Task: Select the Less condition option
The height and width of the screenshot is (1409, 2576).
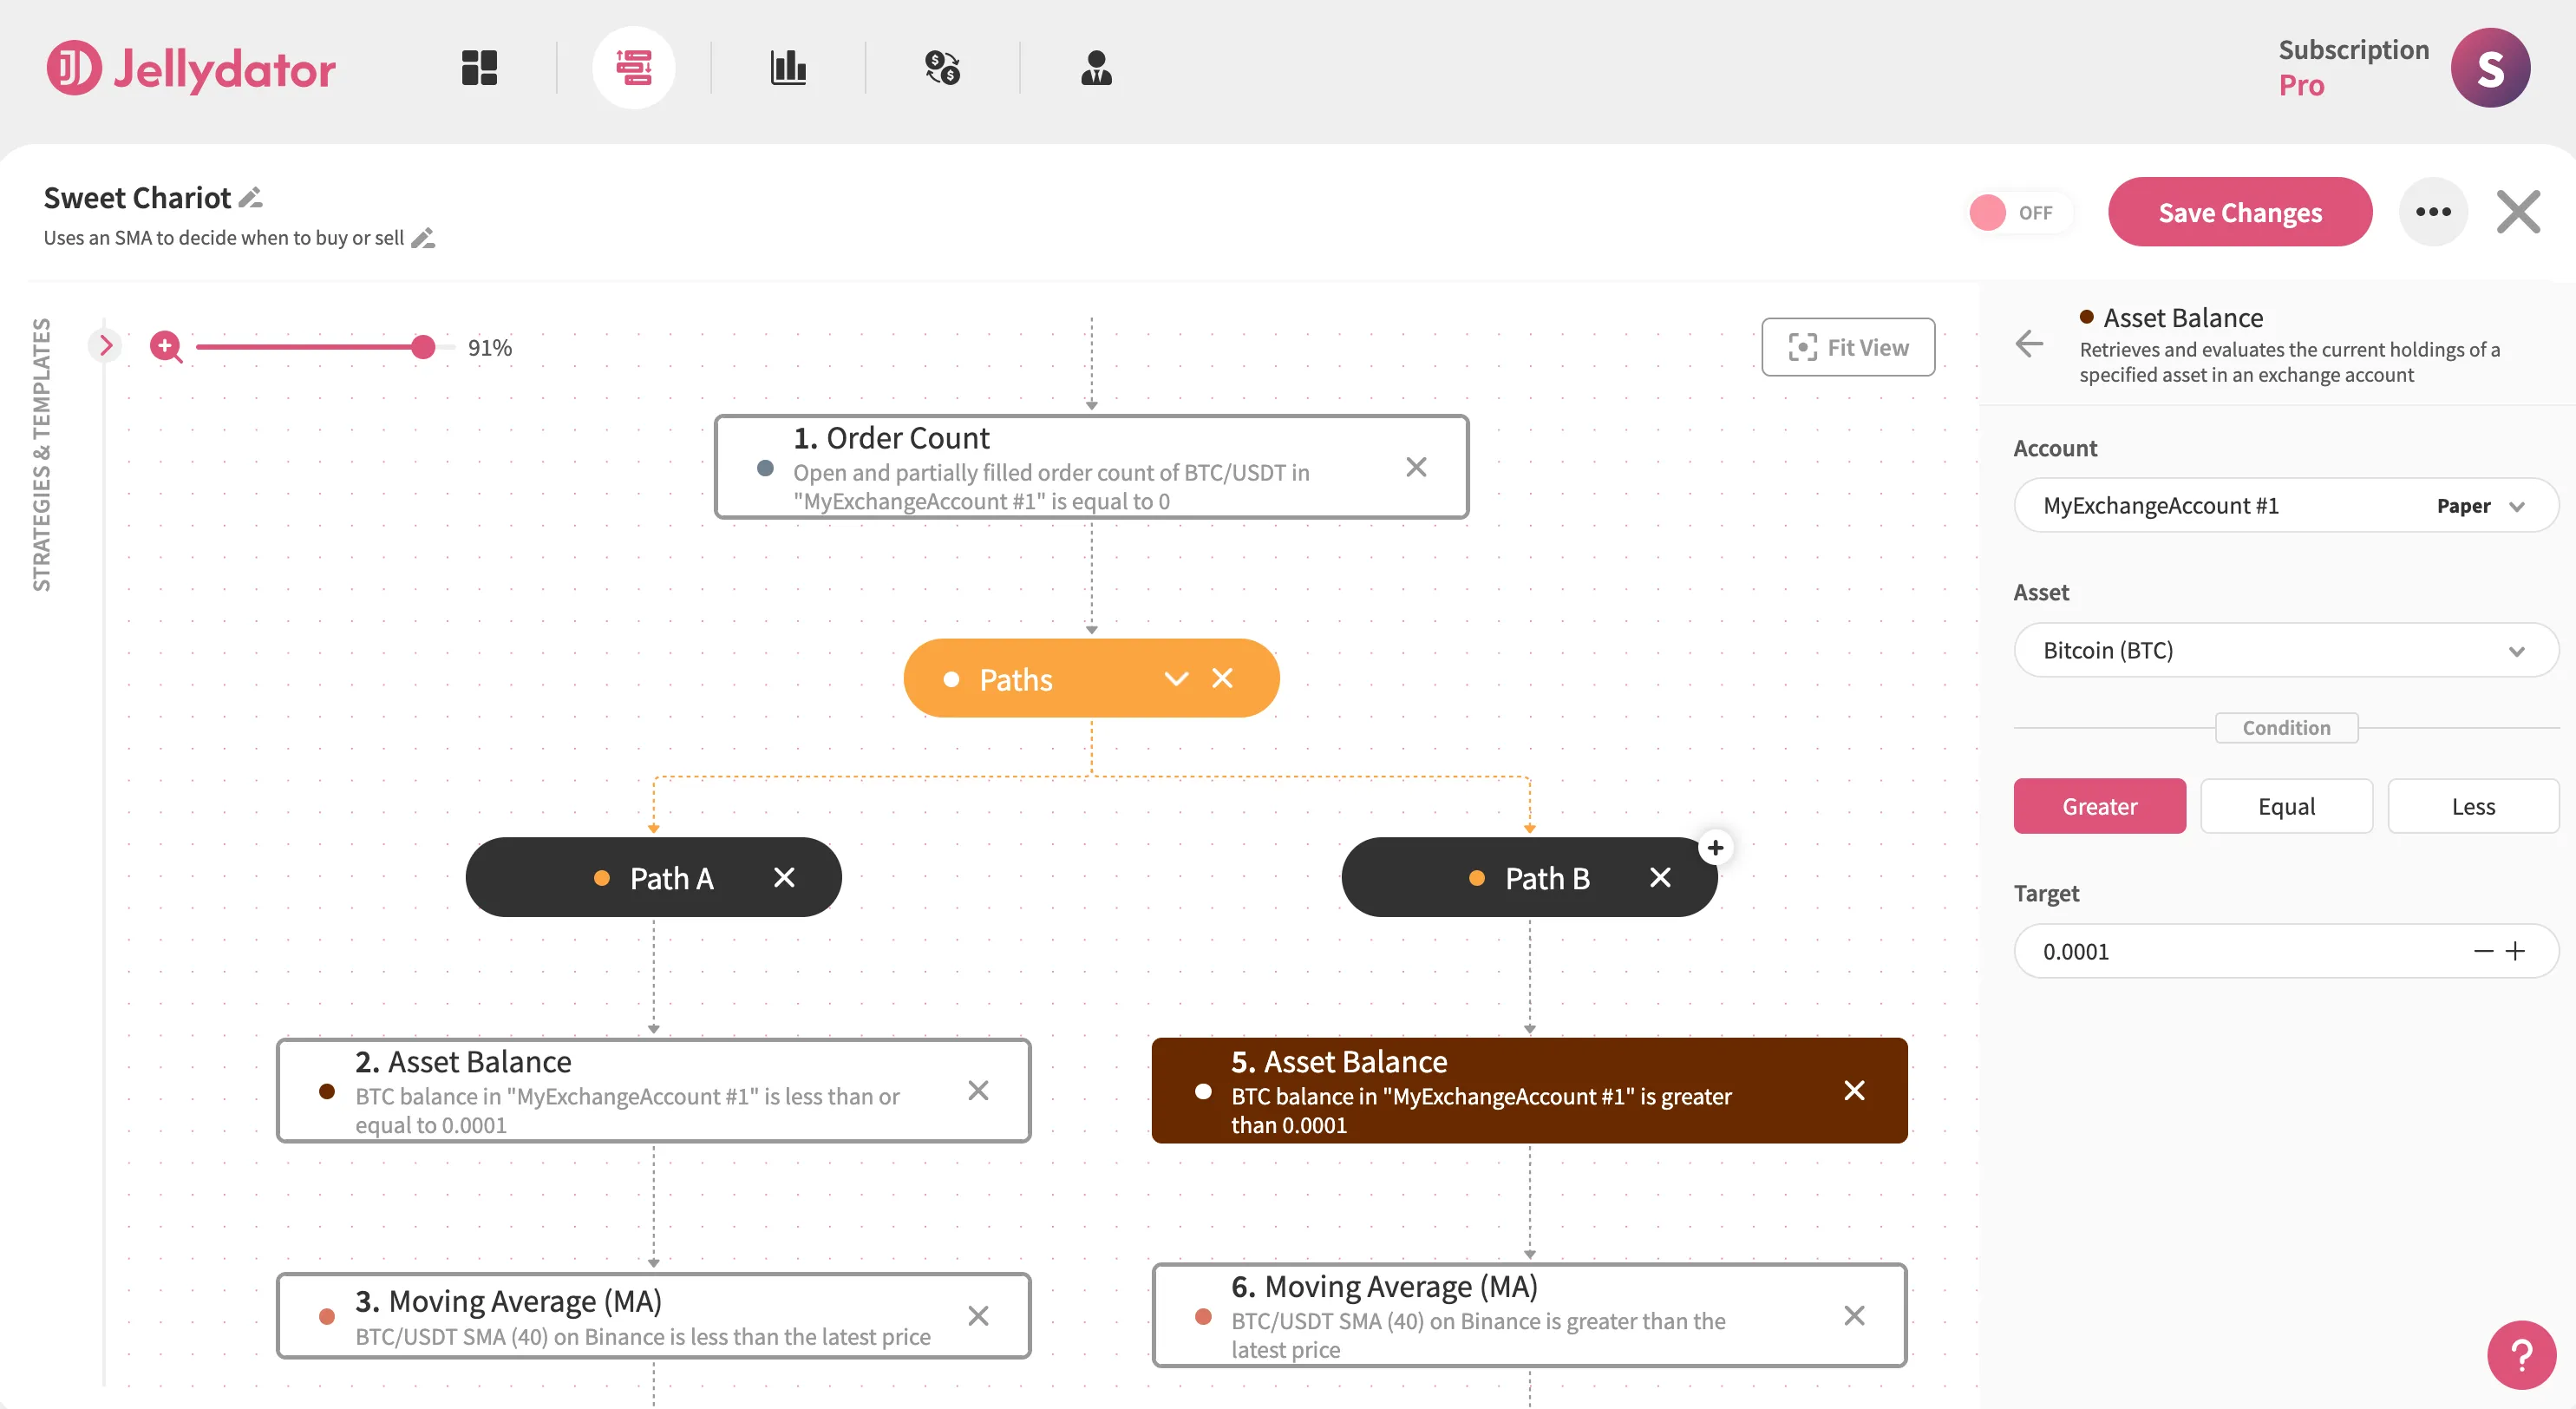Action: pos(2473,805)
